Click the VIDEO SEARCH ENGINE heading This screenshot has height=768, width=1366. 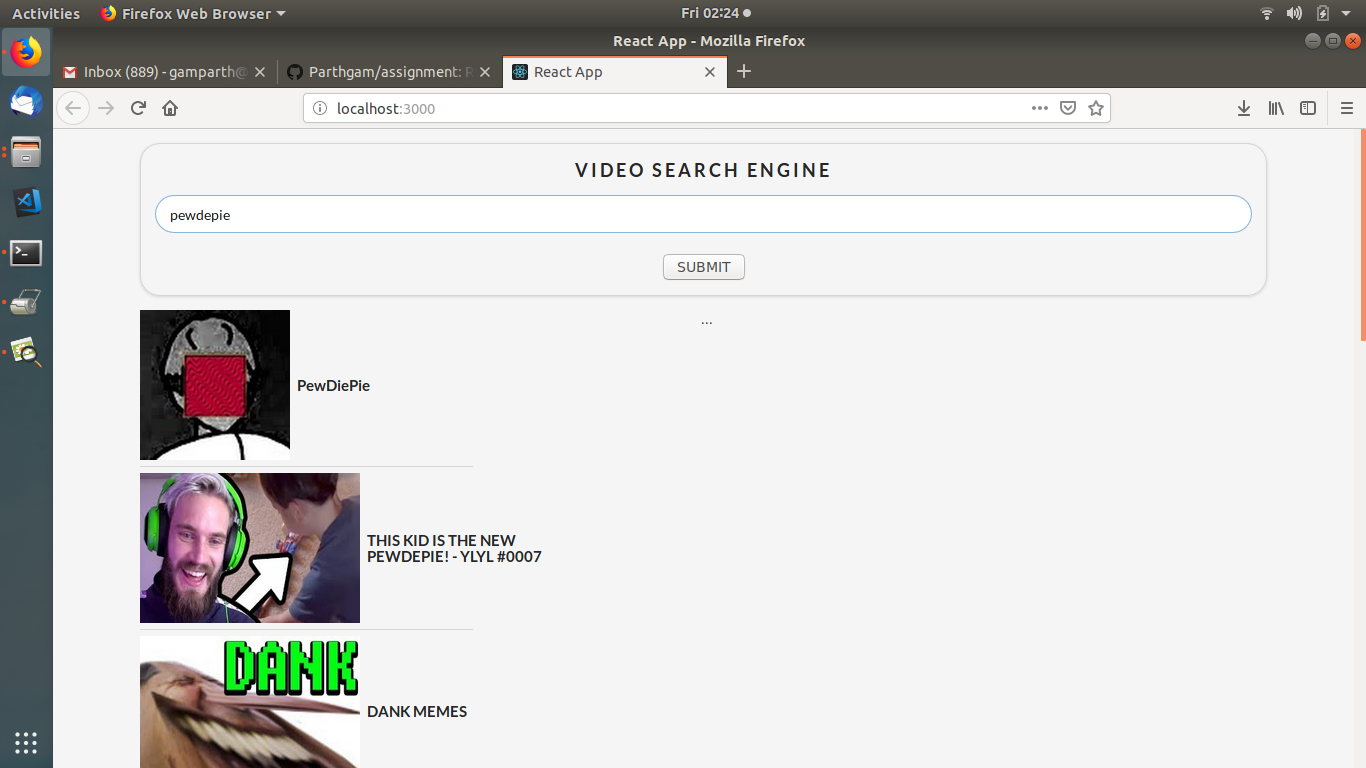[x=703, y=170]
